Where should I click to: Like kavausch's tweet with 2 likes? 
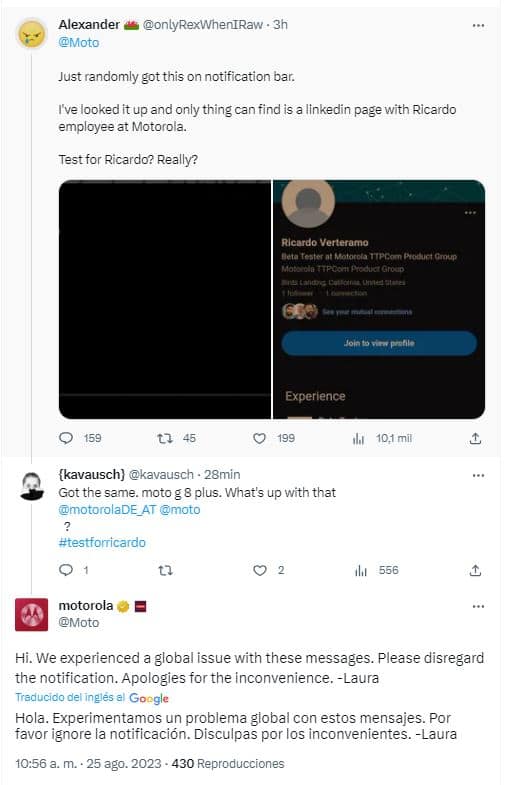[260, 570]
